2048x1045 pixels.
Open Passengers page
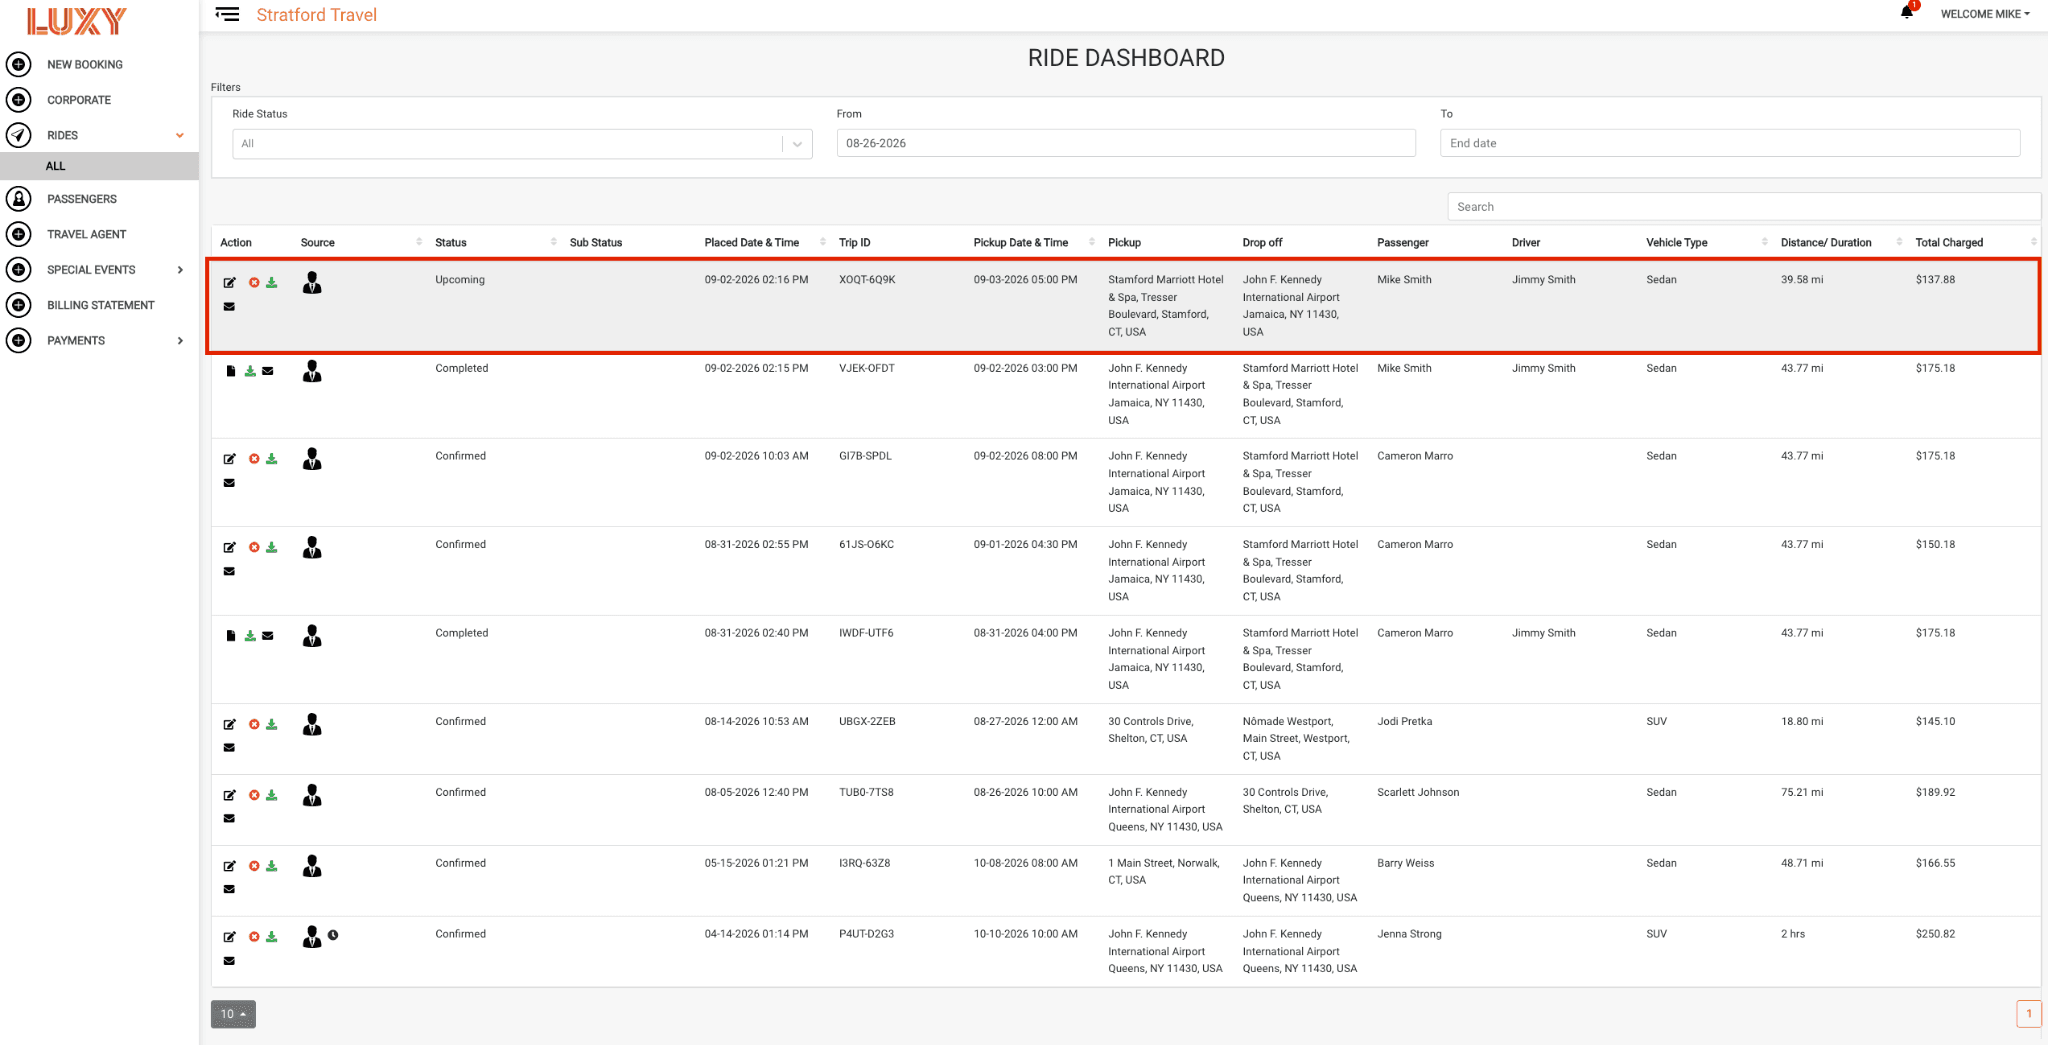[82, 199]
